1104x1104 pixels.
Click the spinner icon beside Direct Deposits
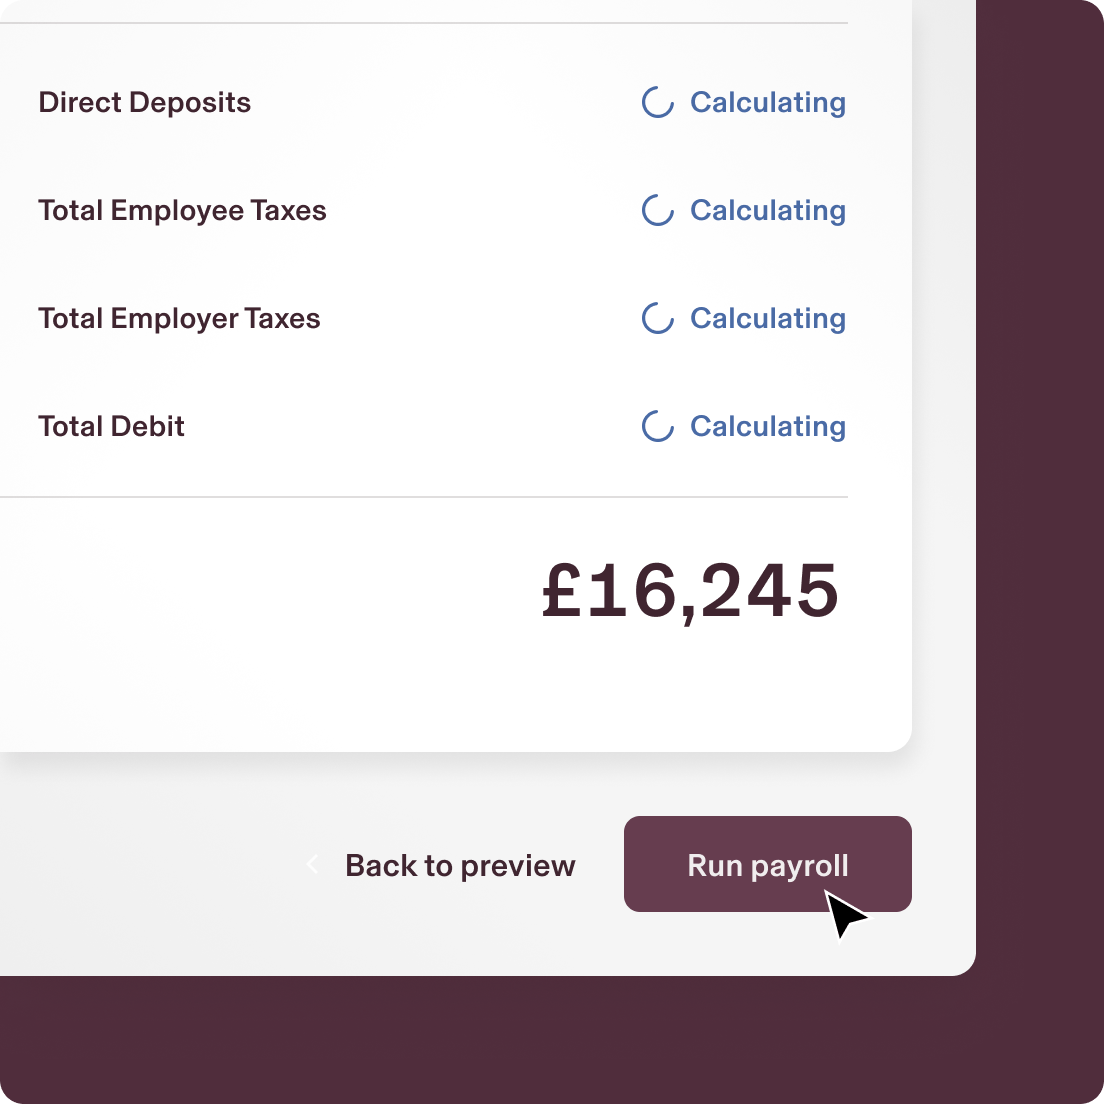click(x=657, y=102)
